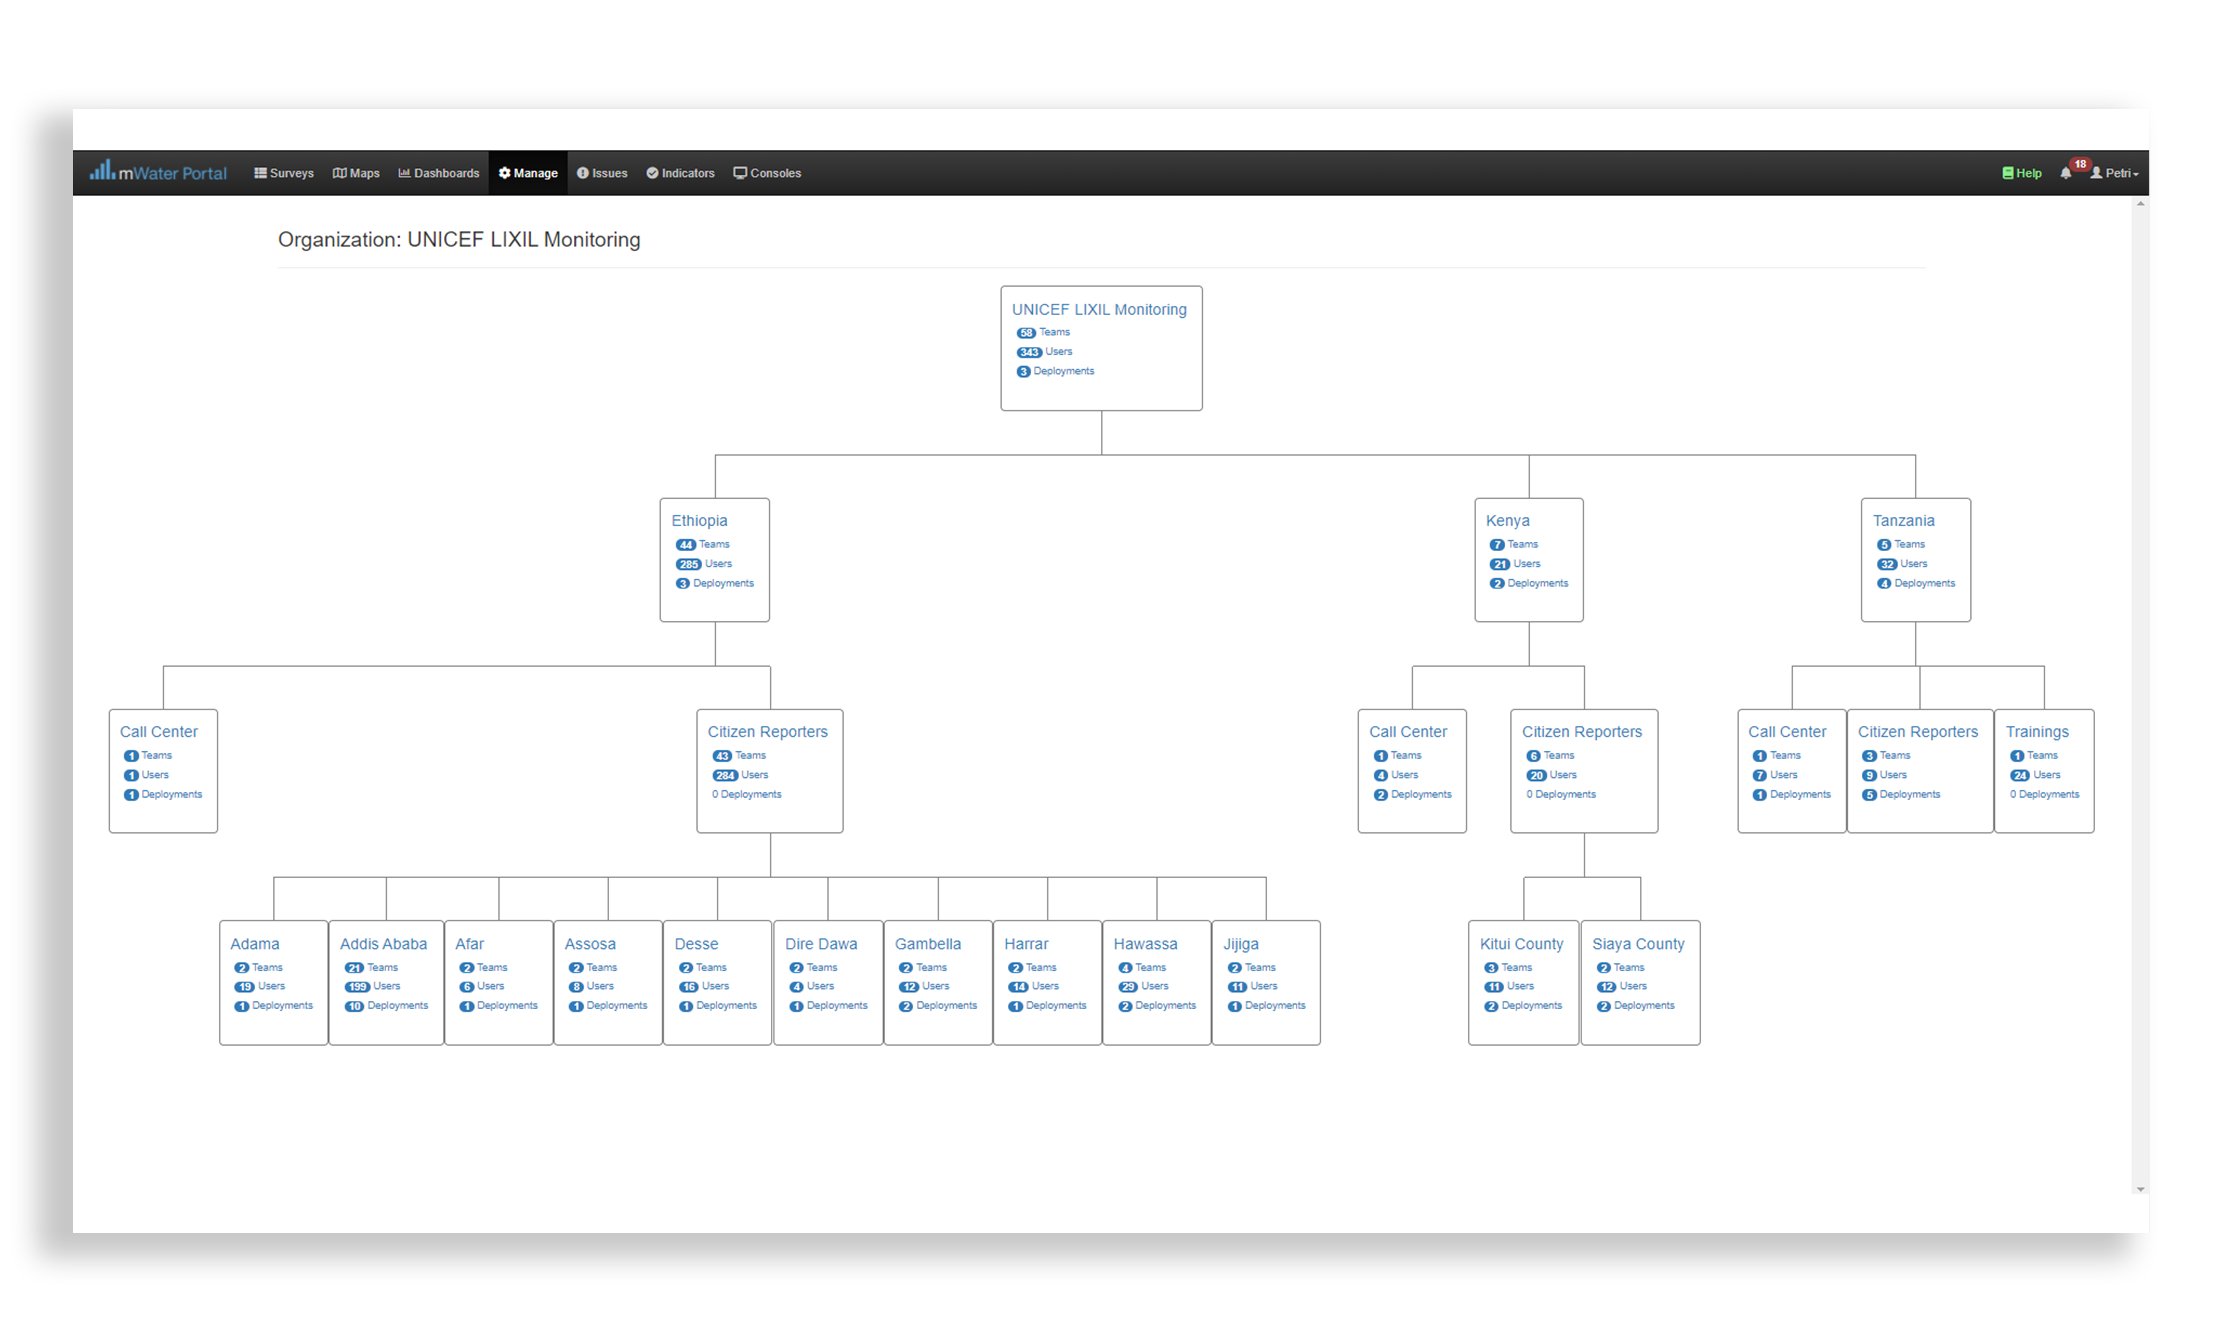This screenshot has width=2222, height=1342.
Task: Open the Siaya County group
Action: click(1638, 943)
